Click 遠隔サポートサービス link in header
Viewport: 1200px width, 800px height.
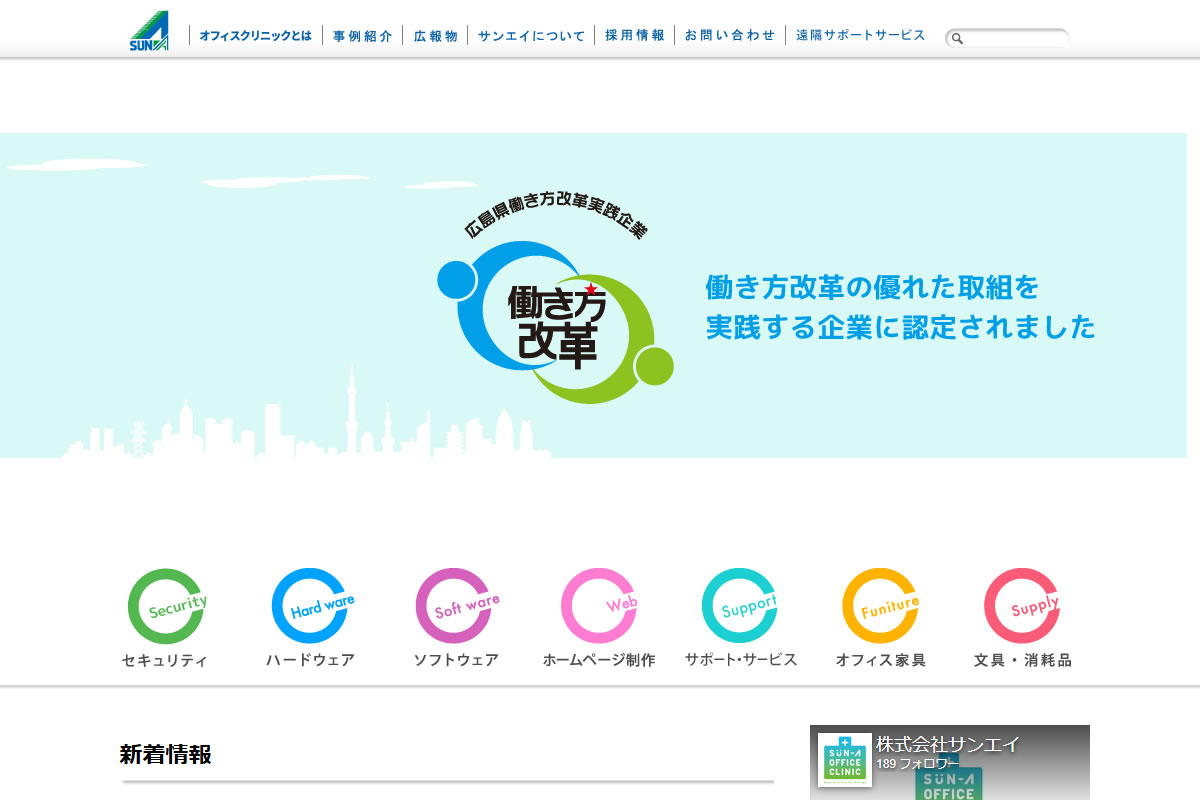(x=860, y=36)
